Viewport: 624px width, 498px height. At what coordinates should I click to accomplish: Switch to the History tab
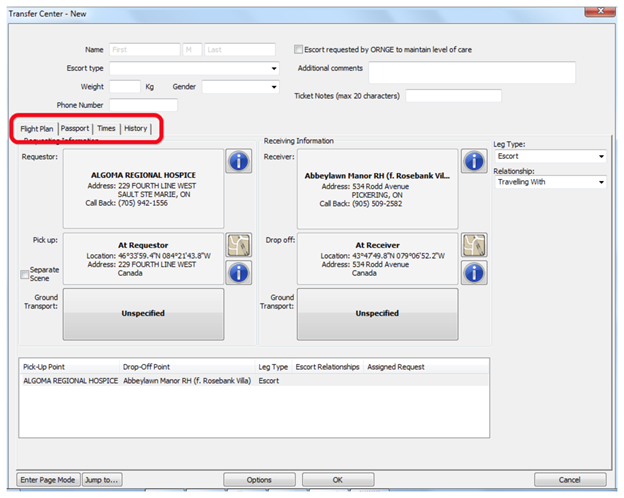pyautogui.click(x=136, y=129)
